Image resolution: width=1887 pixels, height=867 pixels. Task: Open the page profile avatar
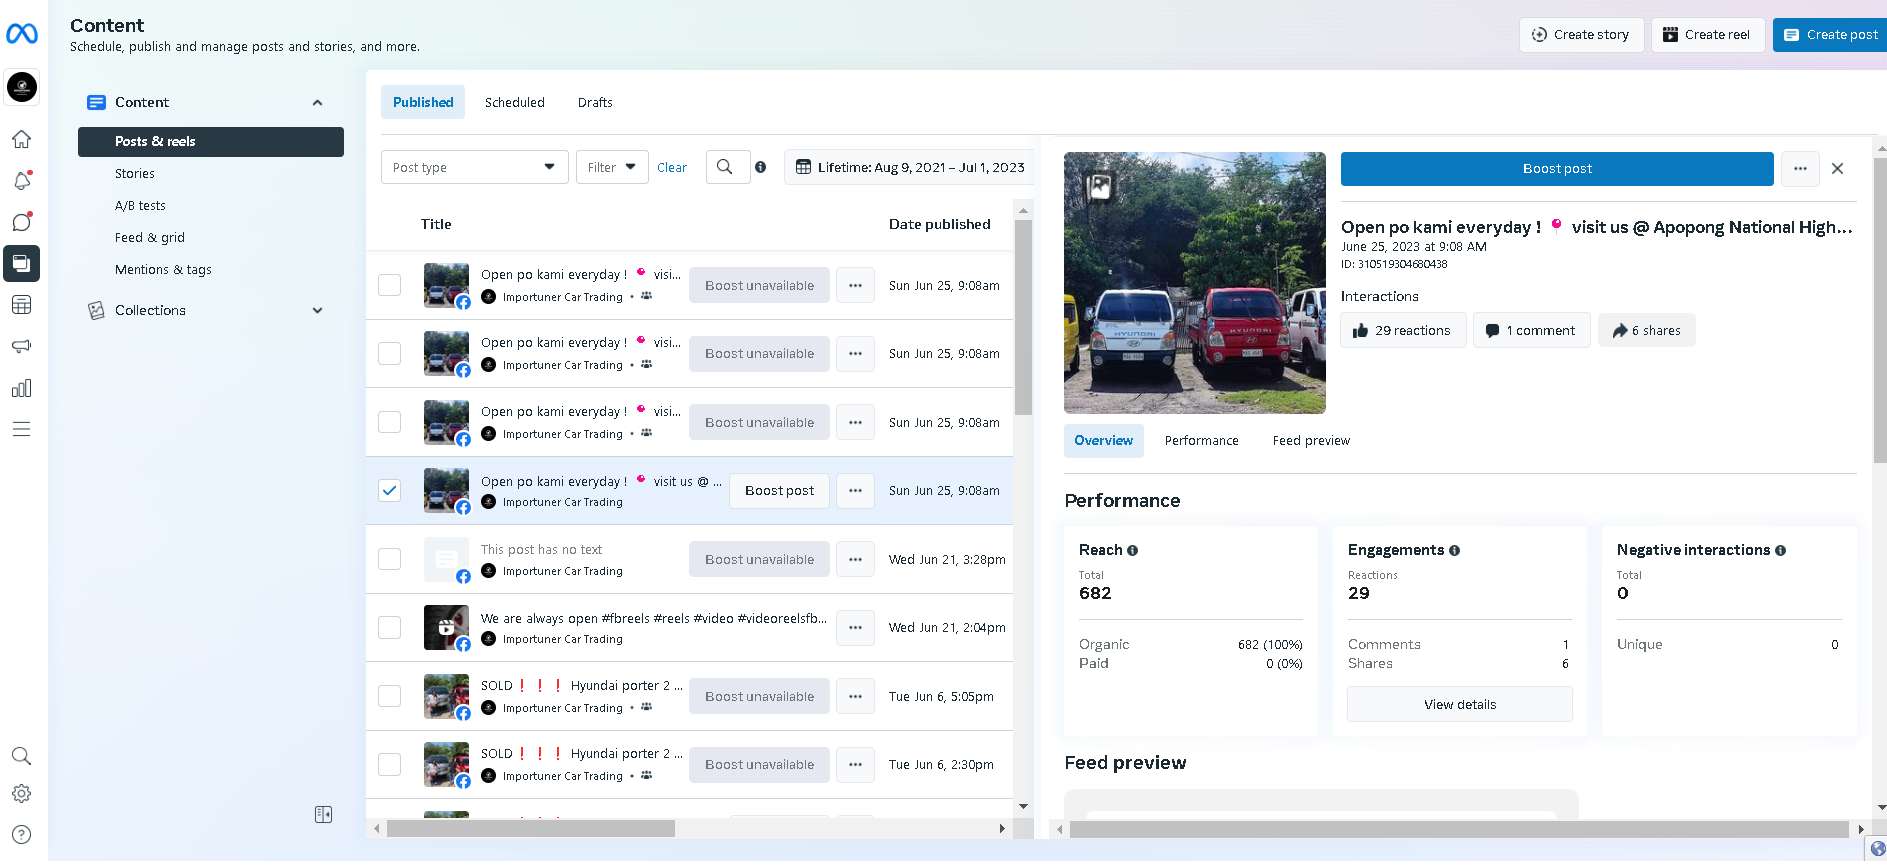tap(22, 87)
